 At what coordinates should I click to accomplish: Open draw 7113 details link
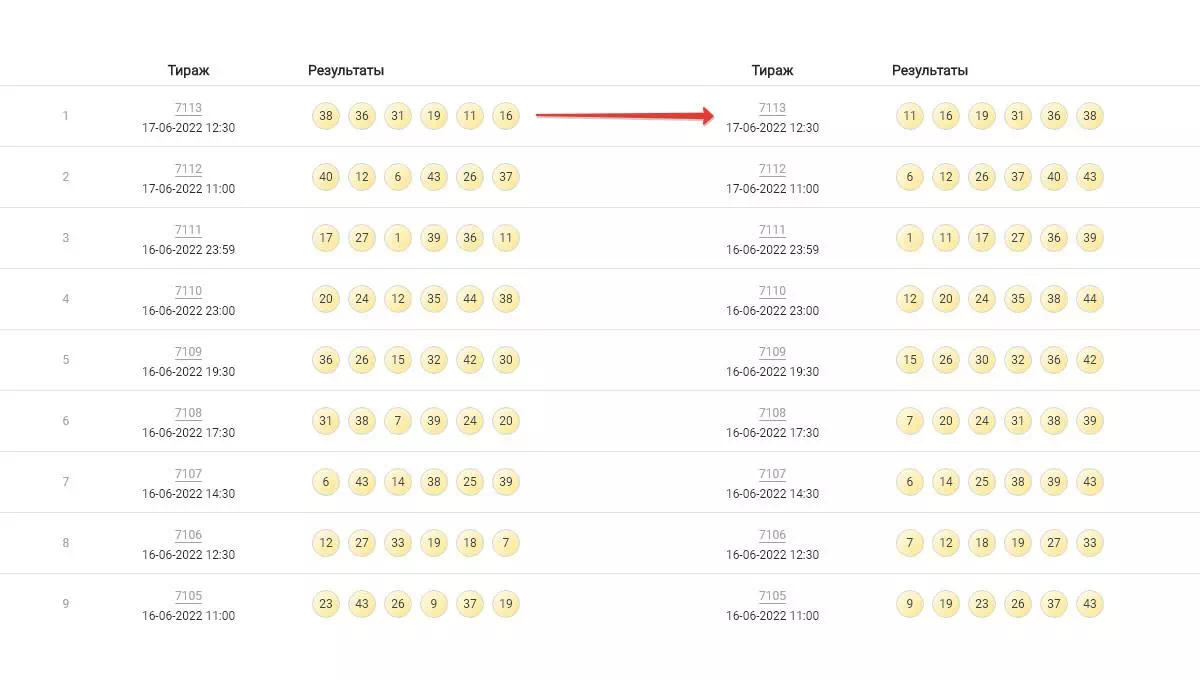click(188, 108)
